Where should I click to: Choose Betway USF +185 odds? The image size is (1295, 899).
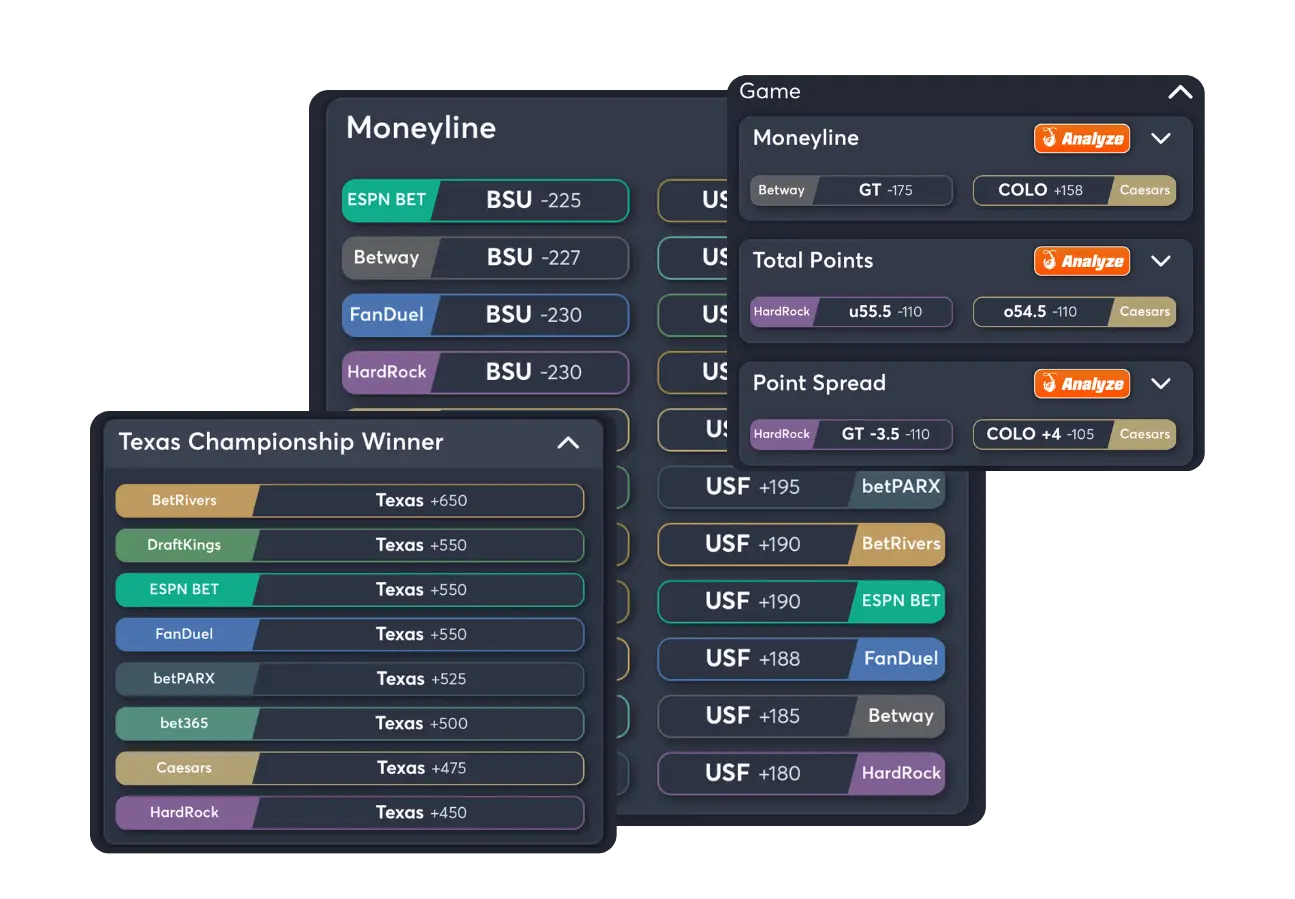pos(801,716)
